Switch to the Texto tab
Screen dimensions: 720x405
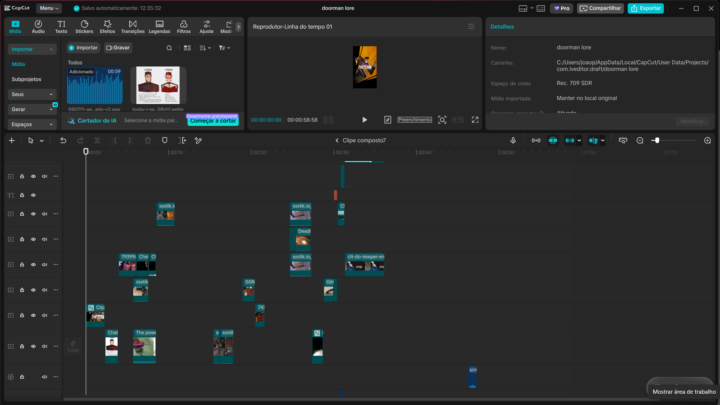[x=61, y=27]
